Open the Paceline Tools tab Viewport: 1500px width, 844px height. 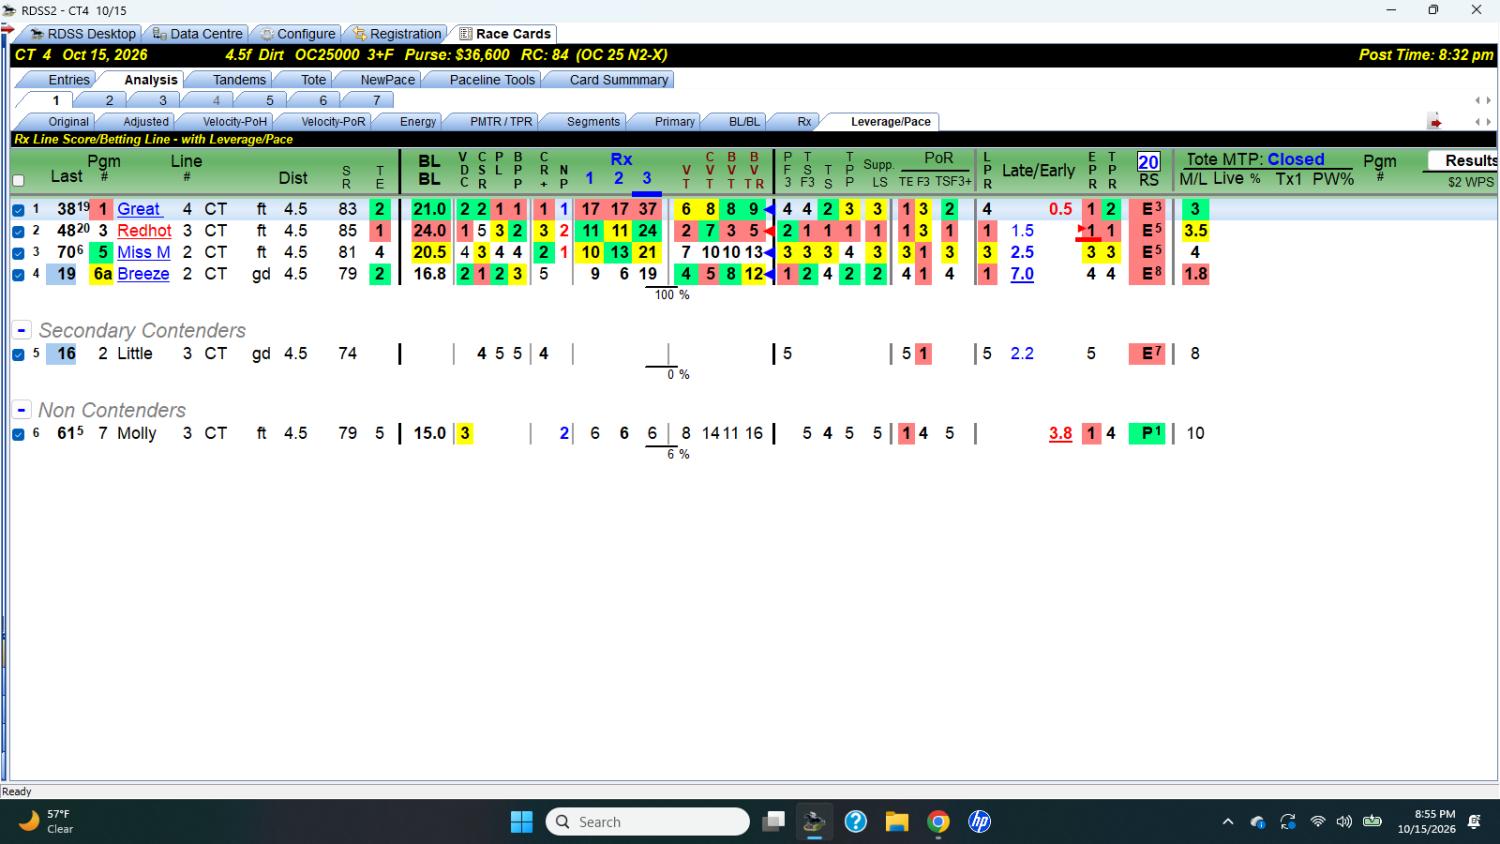[x=492, y=80]
